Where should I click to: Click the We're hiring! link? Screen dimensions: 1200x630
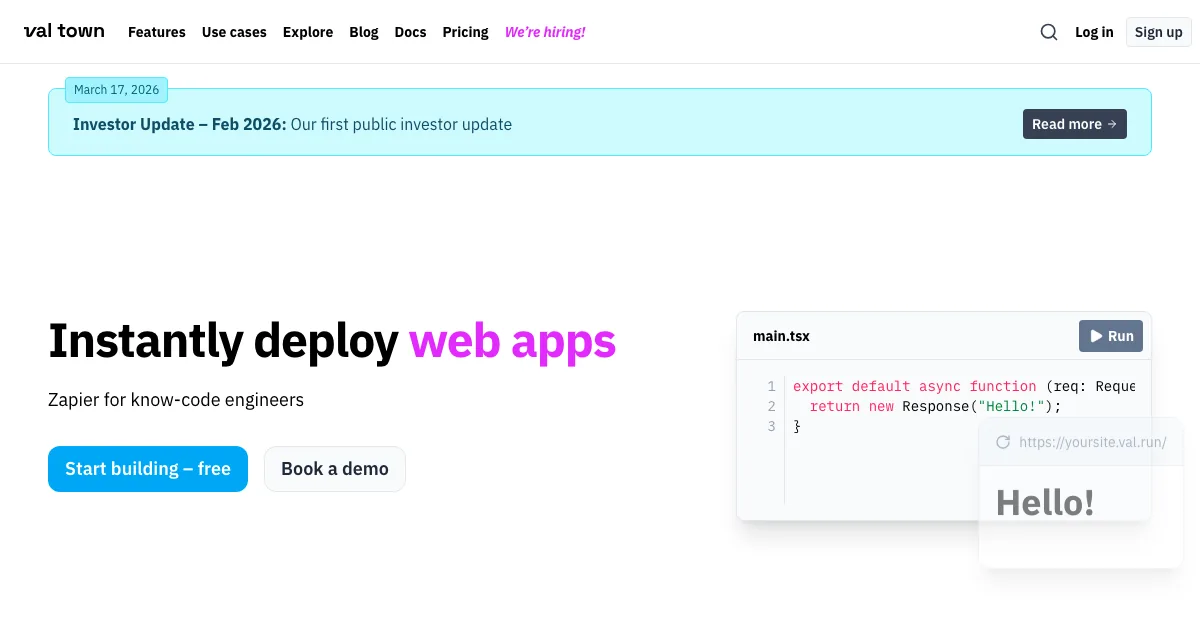coord(545,32)
